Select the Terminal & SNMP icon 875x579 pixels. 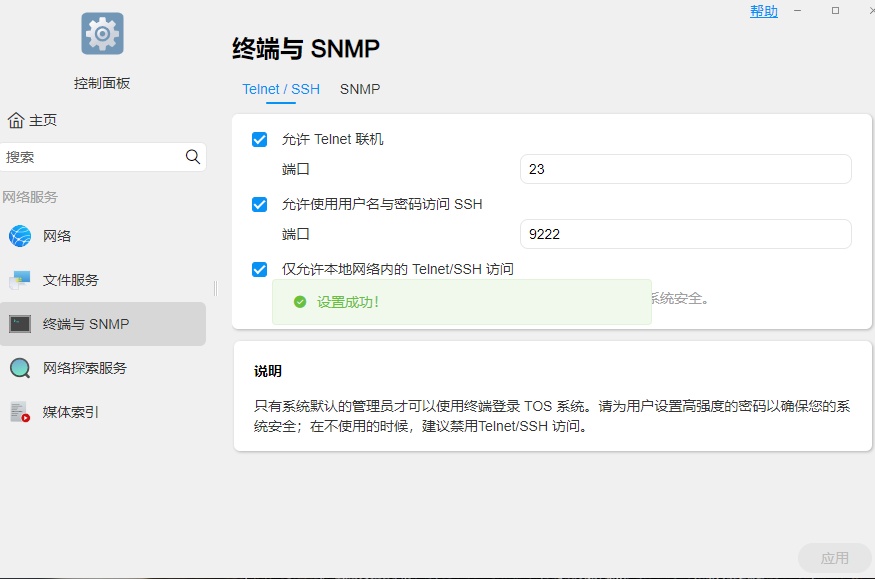(20, 324)
